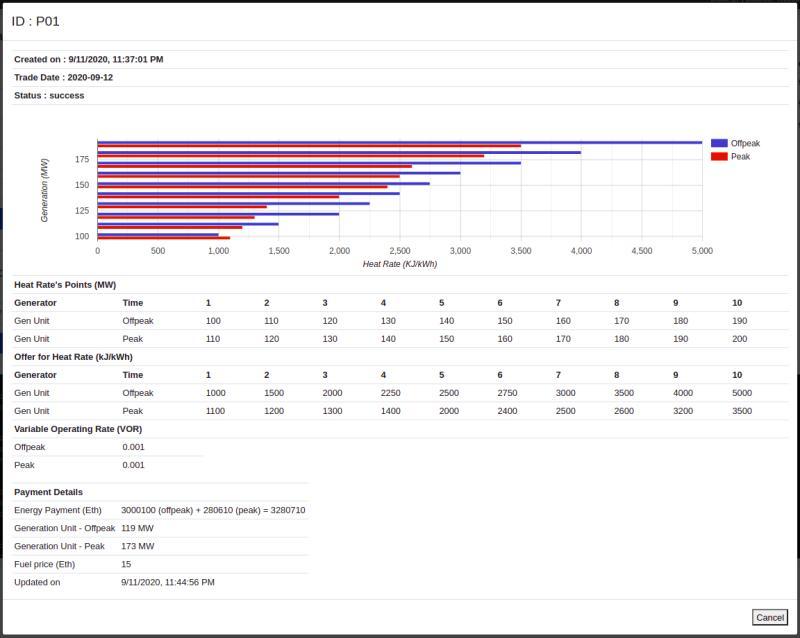This screenshot has height=638, width=800.
Task: Click Offpeak heat rate offer '2250'
Action: tap(390, 393)
